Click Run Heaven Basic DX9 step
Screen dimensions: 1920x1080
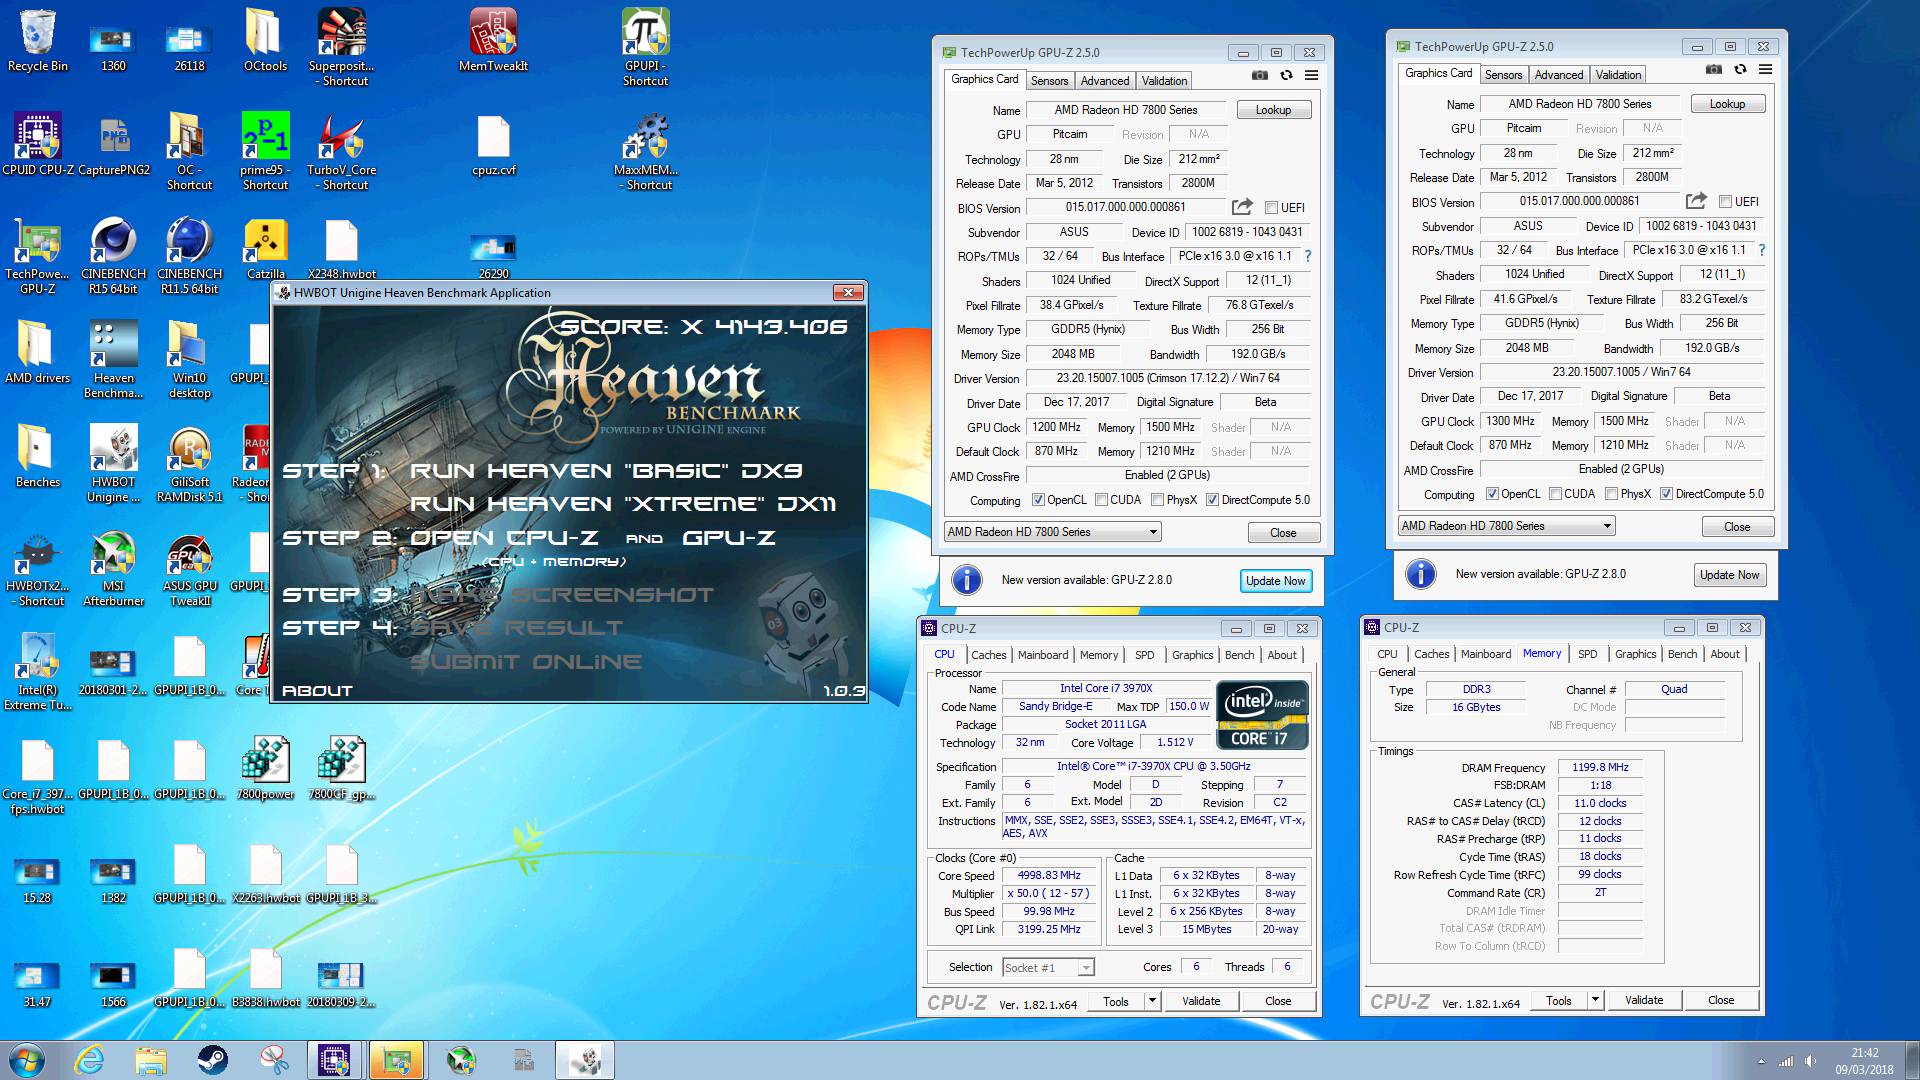click(x=606, y=471)
